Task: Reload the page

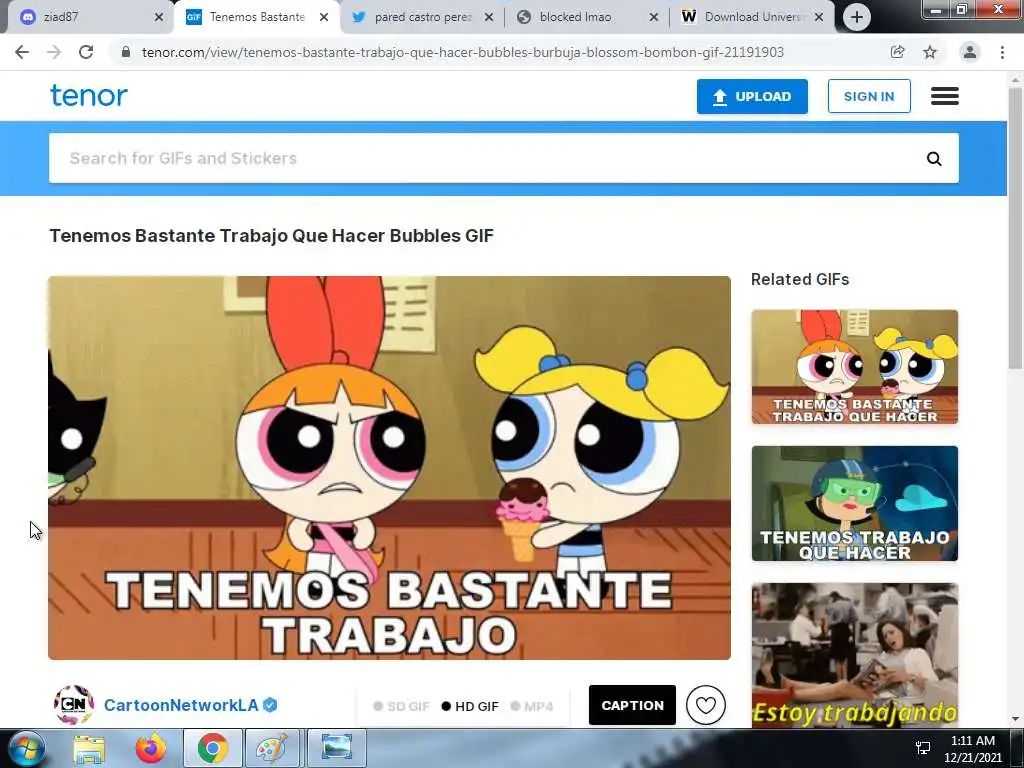Action: [86, 52]
